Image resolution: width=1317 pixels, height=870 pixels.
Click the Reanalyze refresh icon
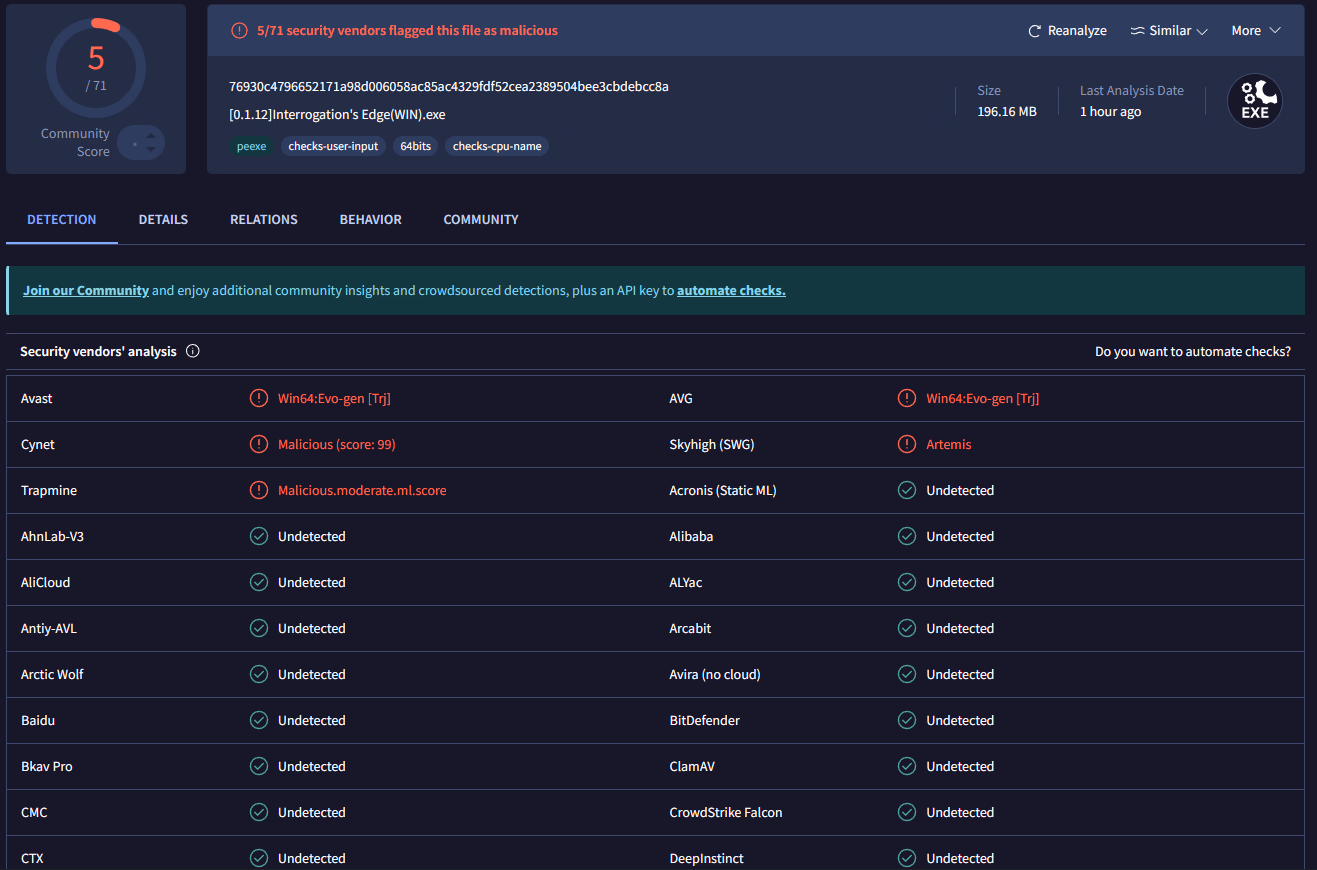click(1035, 31)
